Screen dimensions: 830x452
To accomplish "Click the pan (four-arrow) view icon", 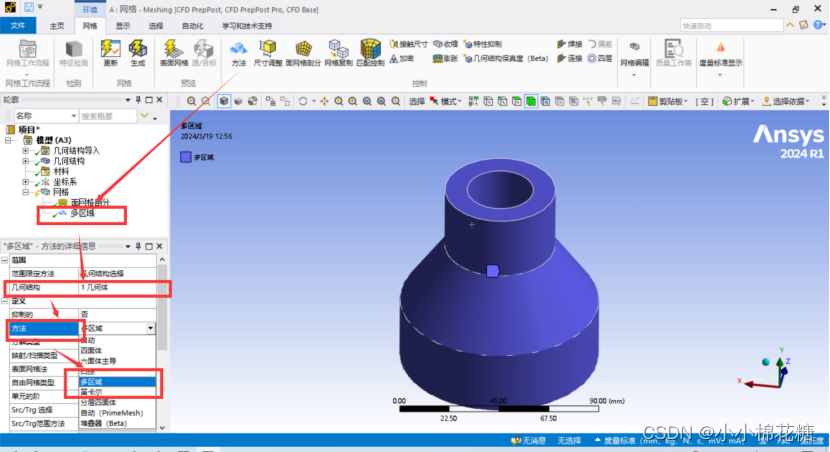I will point(324,101).
